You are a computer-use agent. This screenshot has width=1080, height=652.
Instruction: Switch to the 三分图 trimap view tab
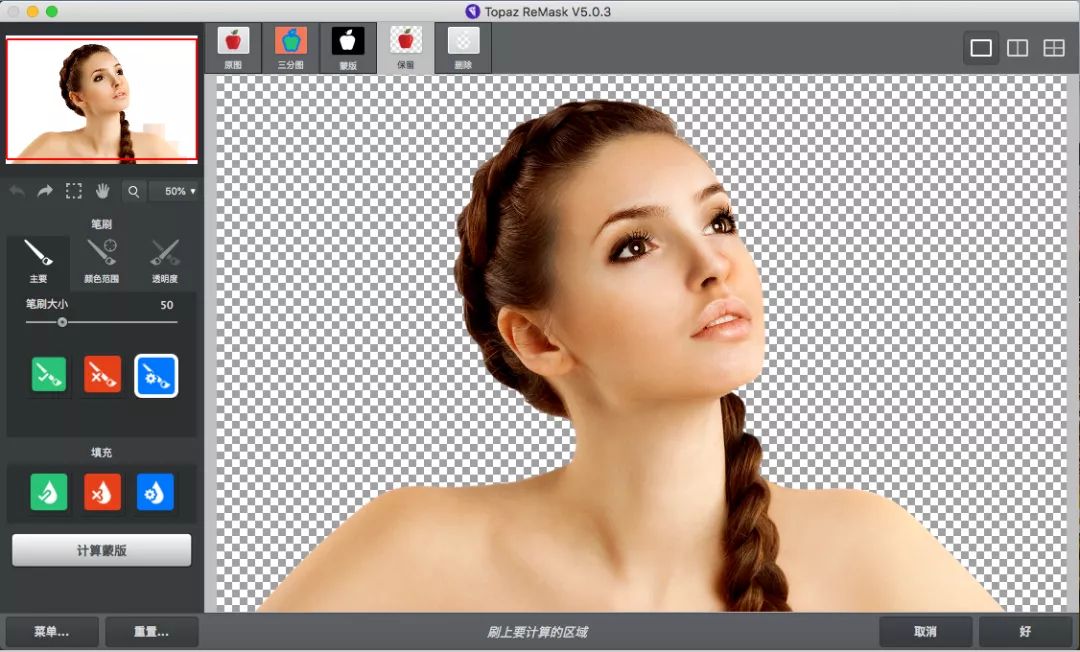(x=291, y=48)
